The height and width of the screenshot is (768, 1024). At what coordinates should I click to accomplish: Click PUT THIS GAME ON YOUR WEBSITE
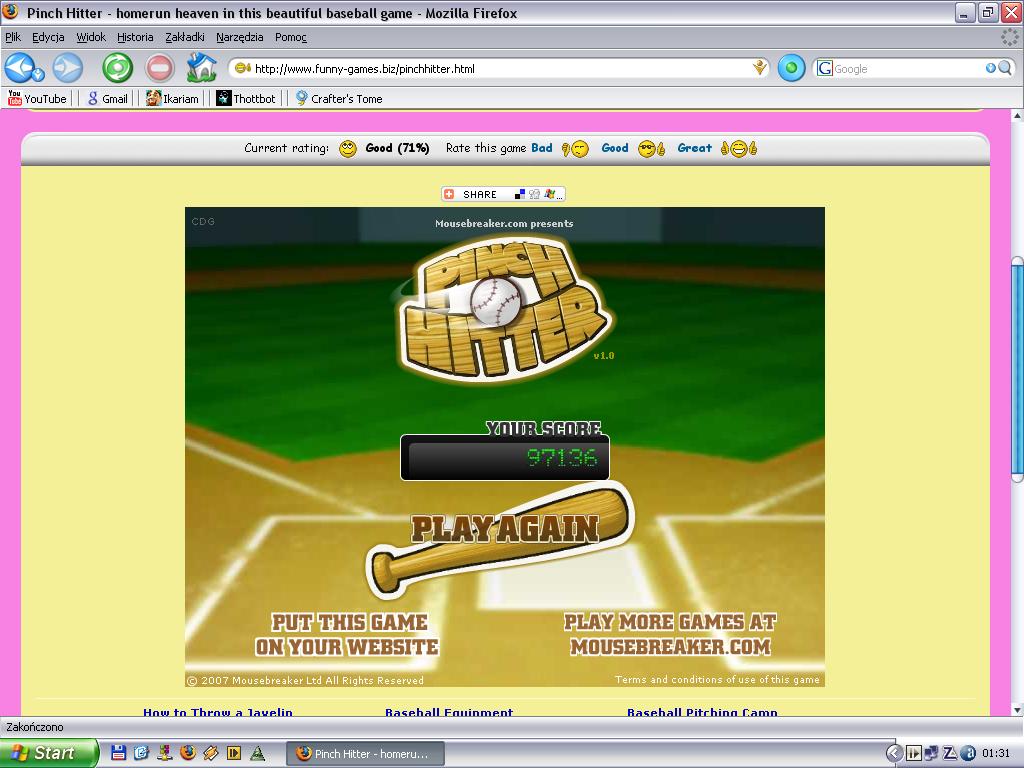347,635
